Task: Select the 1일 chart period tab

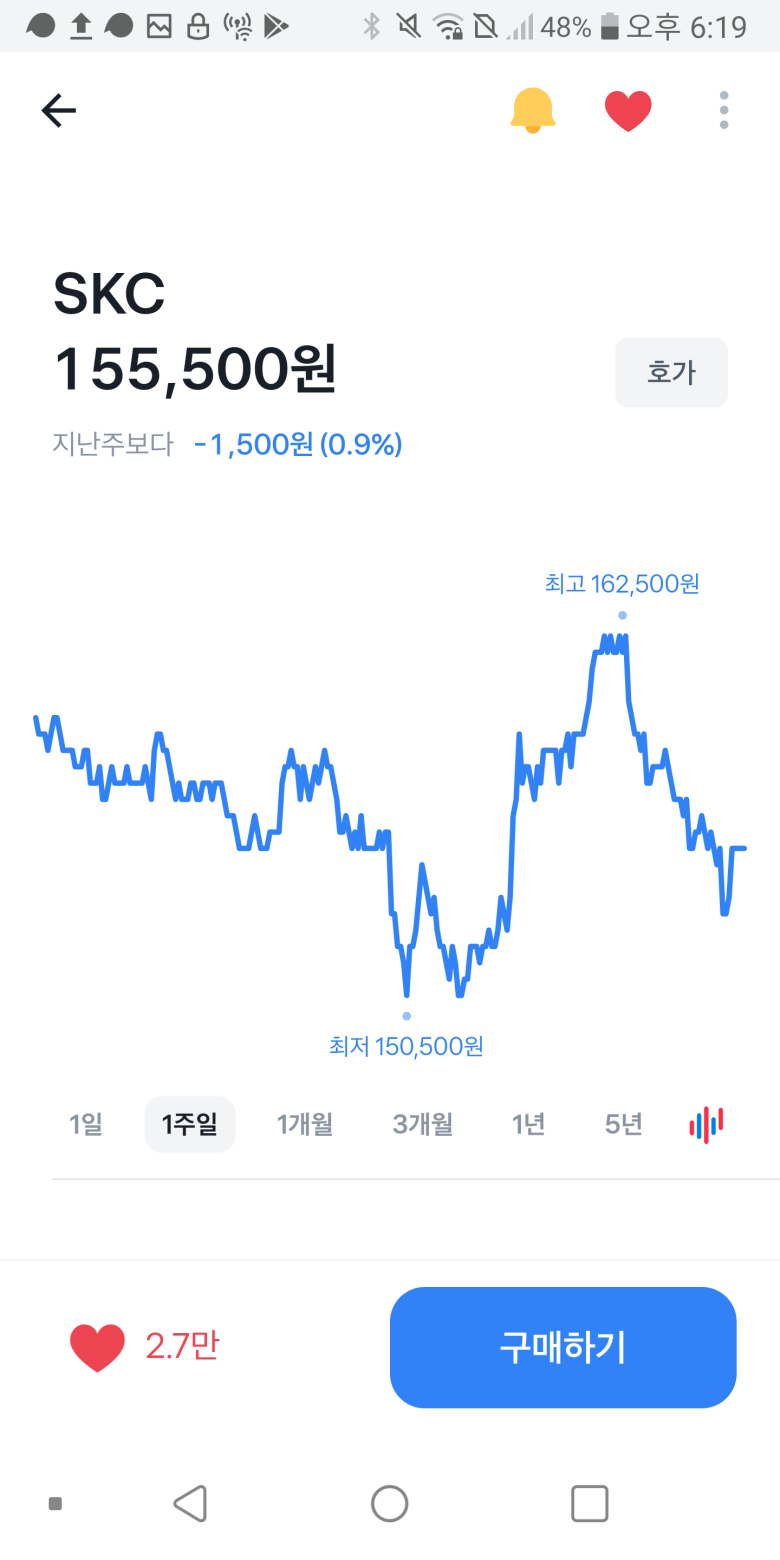Action: (86, 1124)
